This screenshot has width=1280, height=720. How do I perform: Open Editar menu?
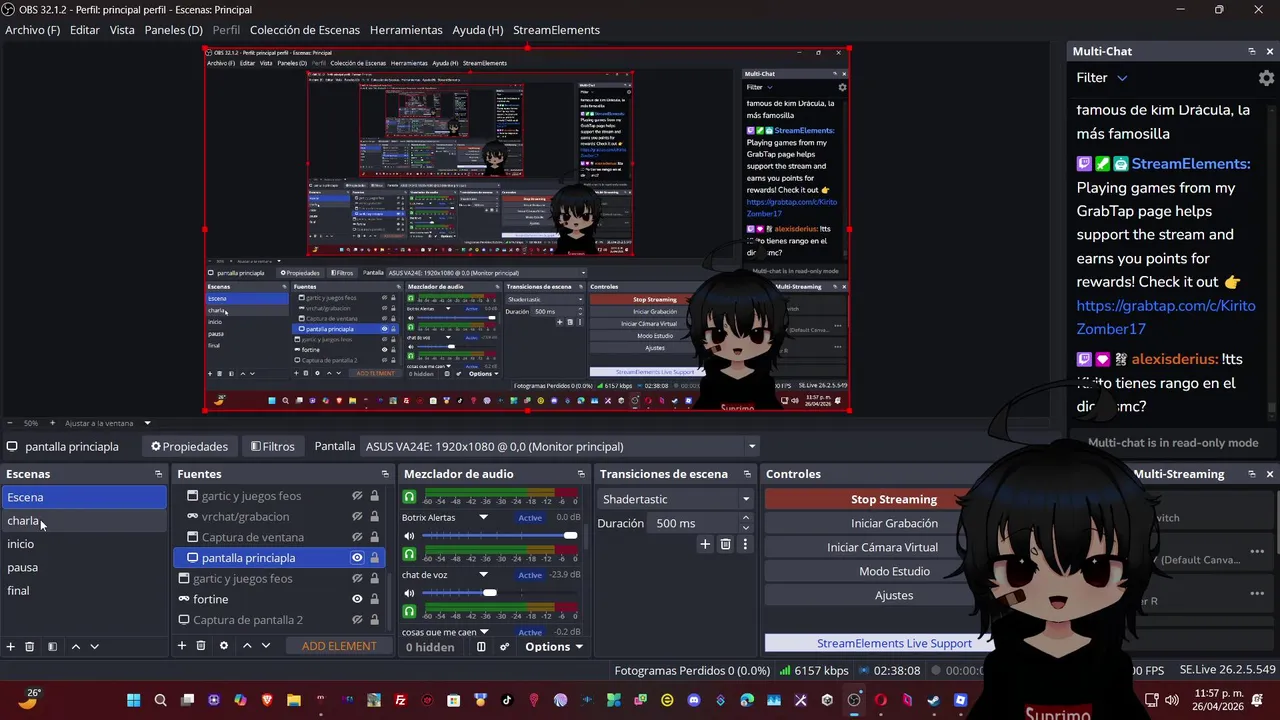pyautogui.click(x=84, y=30)
